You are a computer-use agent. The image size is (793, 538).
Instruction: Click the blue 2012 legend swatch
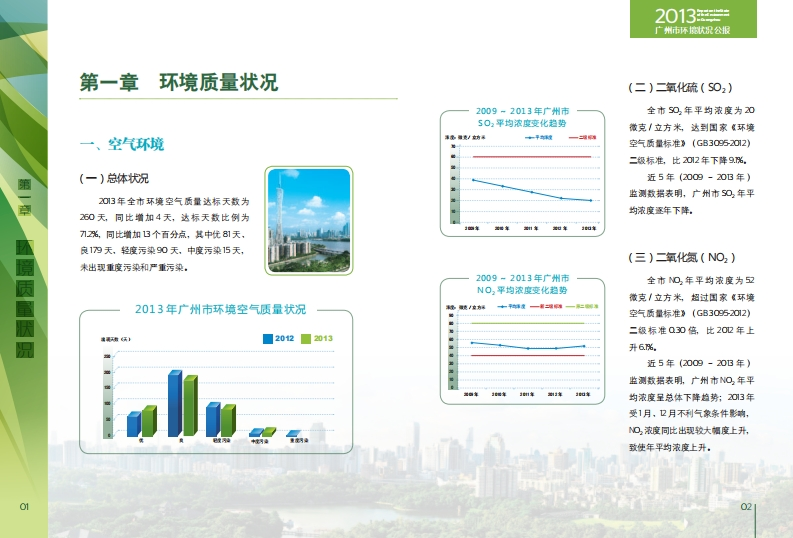point(267,339)
